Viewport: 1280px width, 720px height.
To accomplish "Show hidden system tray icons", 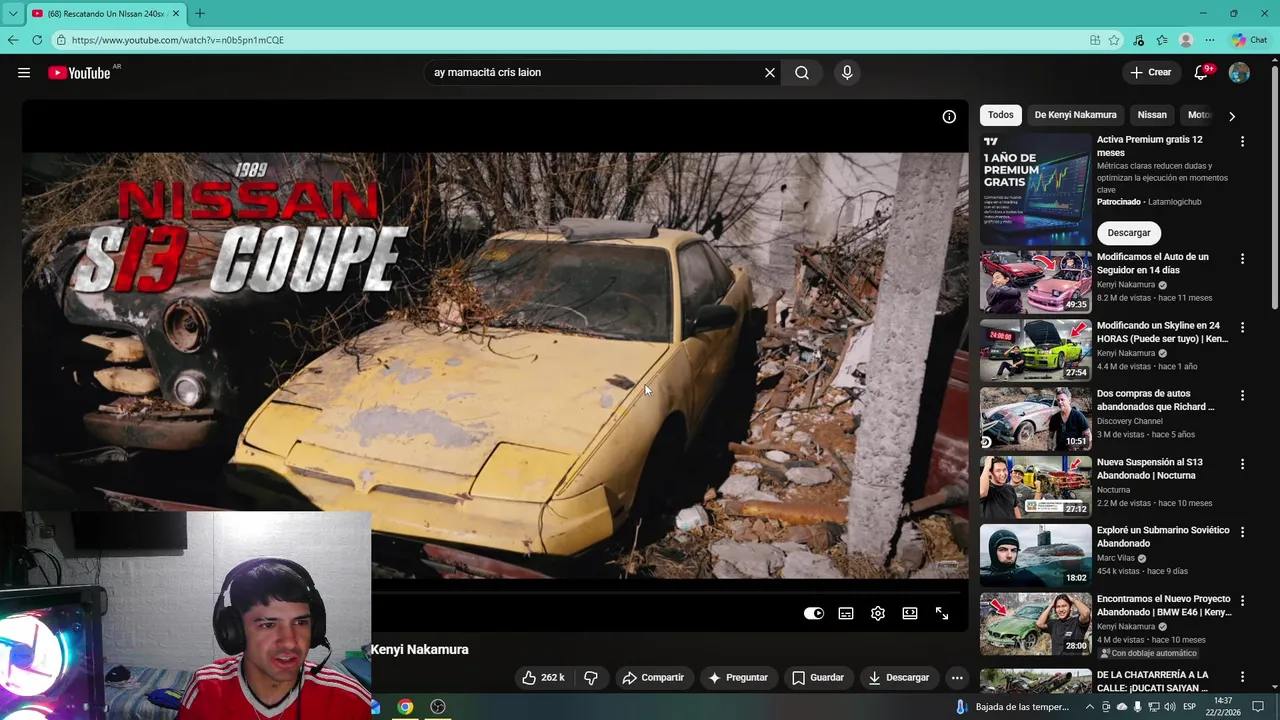I will (x=1090, y=707).
